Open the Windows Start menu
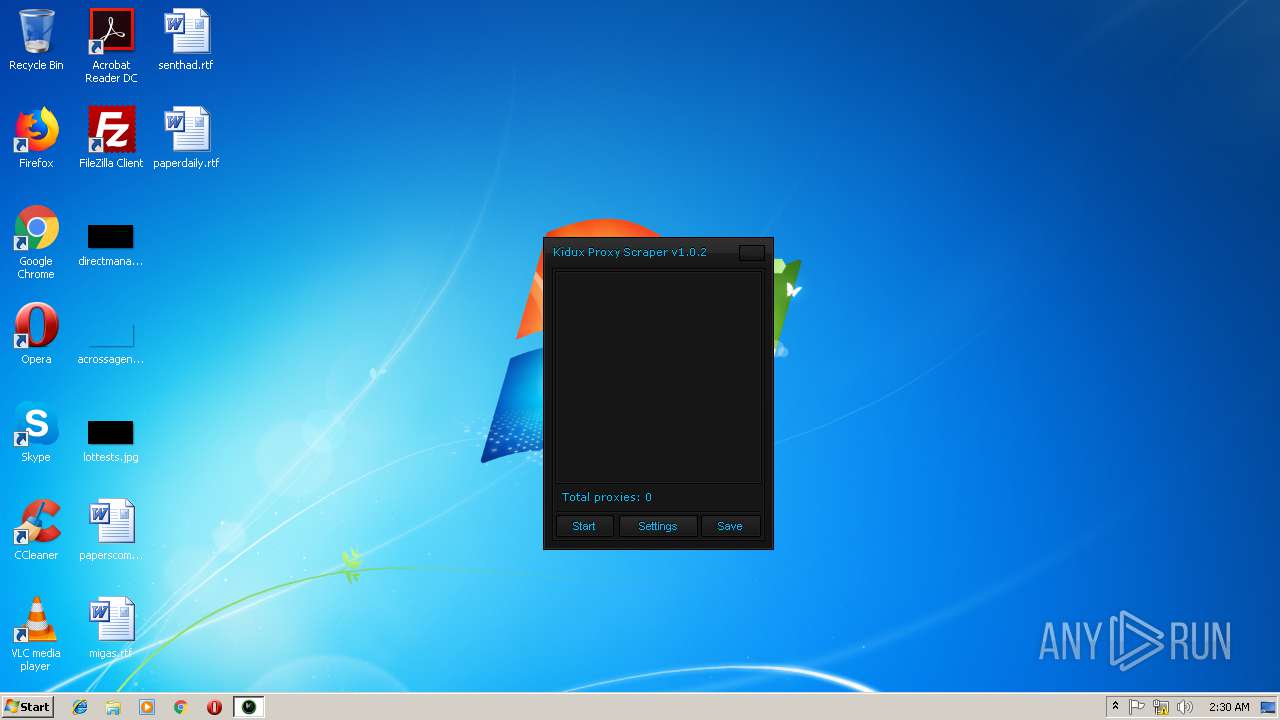This screenshot has height=720, width=1280. pyautogui.click(x=27, y=706)
